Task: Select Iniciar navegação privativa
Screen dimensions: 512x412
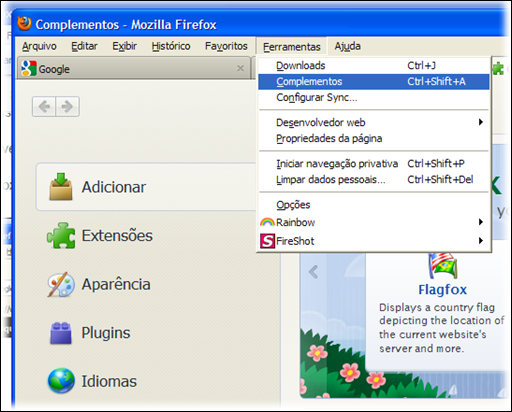Action: point(374,164)
